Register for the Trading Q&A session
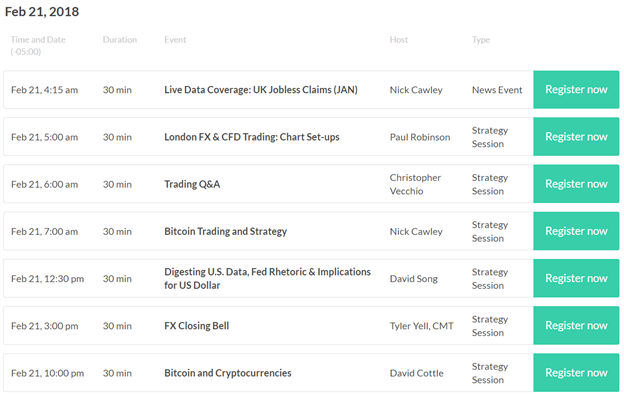This screenshot has height=395, width=624. pos(576,184)
